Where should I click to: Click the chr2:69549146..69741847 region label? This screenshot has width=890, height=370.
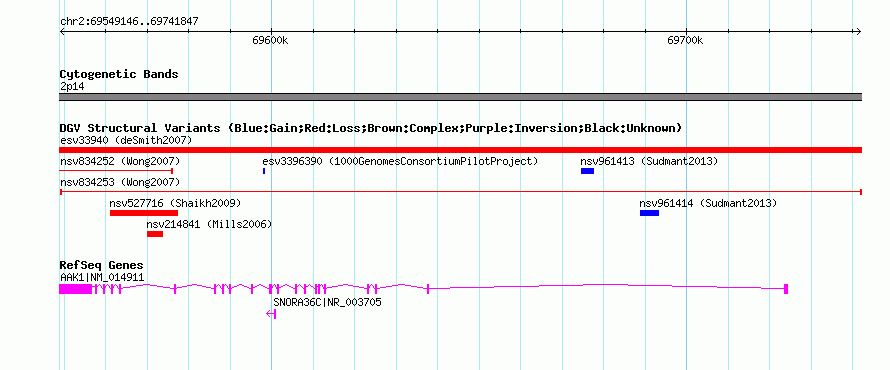(x=129, y=22)
